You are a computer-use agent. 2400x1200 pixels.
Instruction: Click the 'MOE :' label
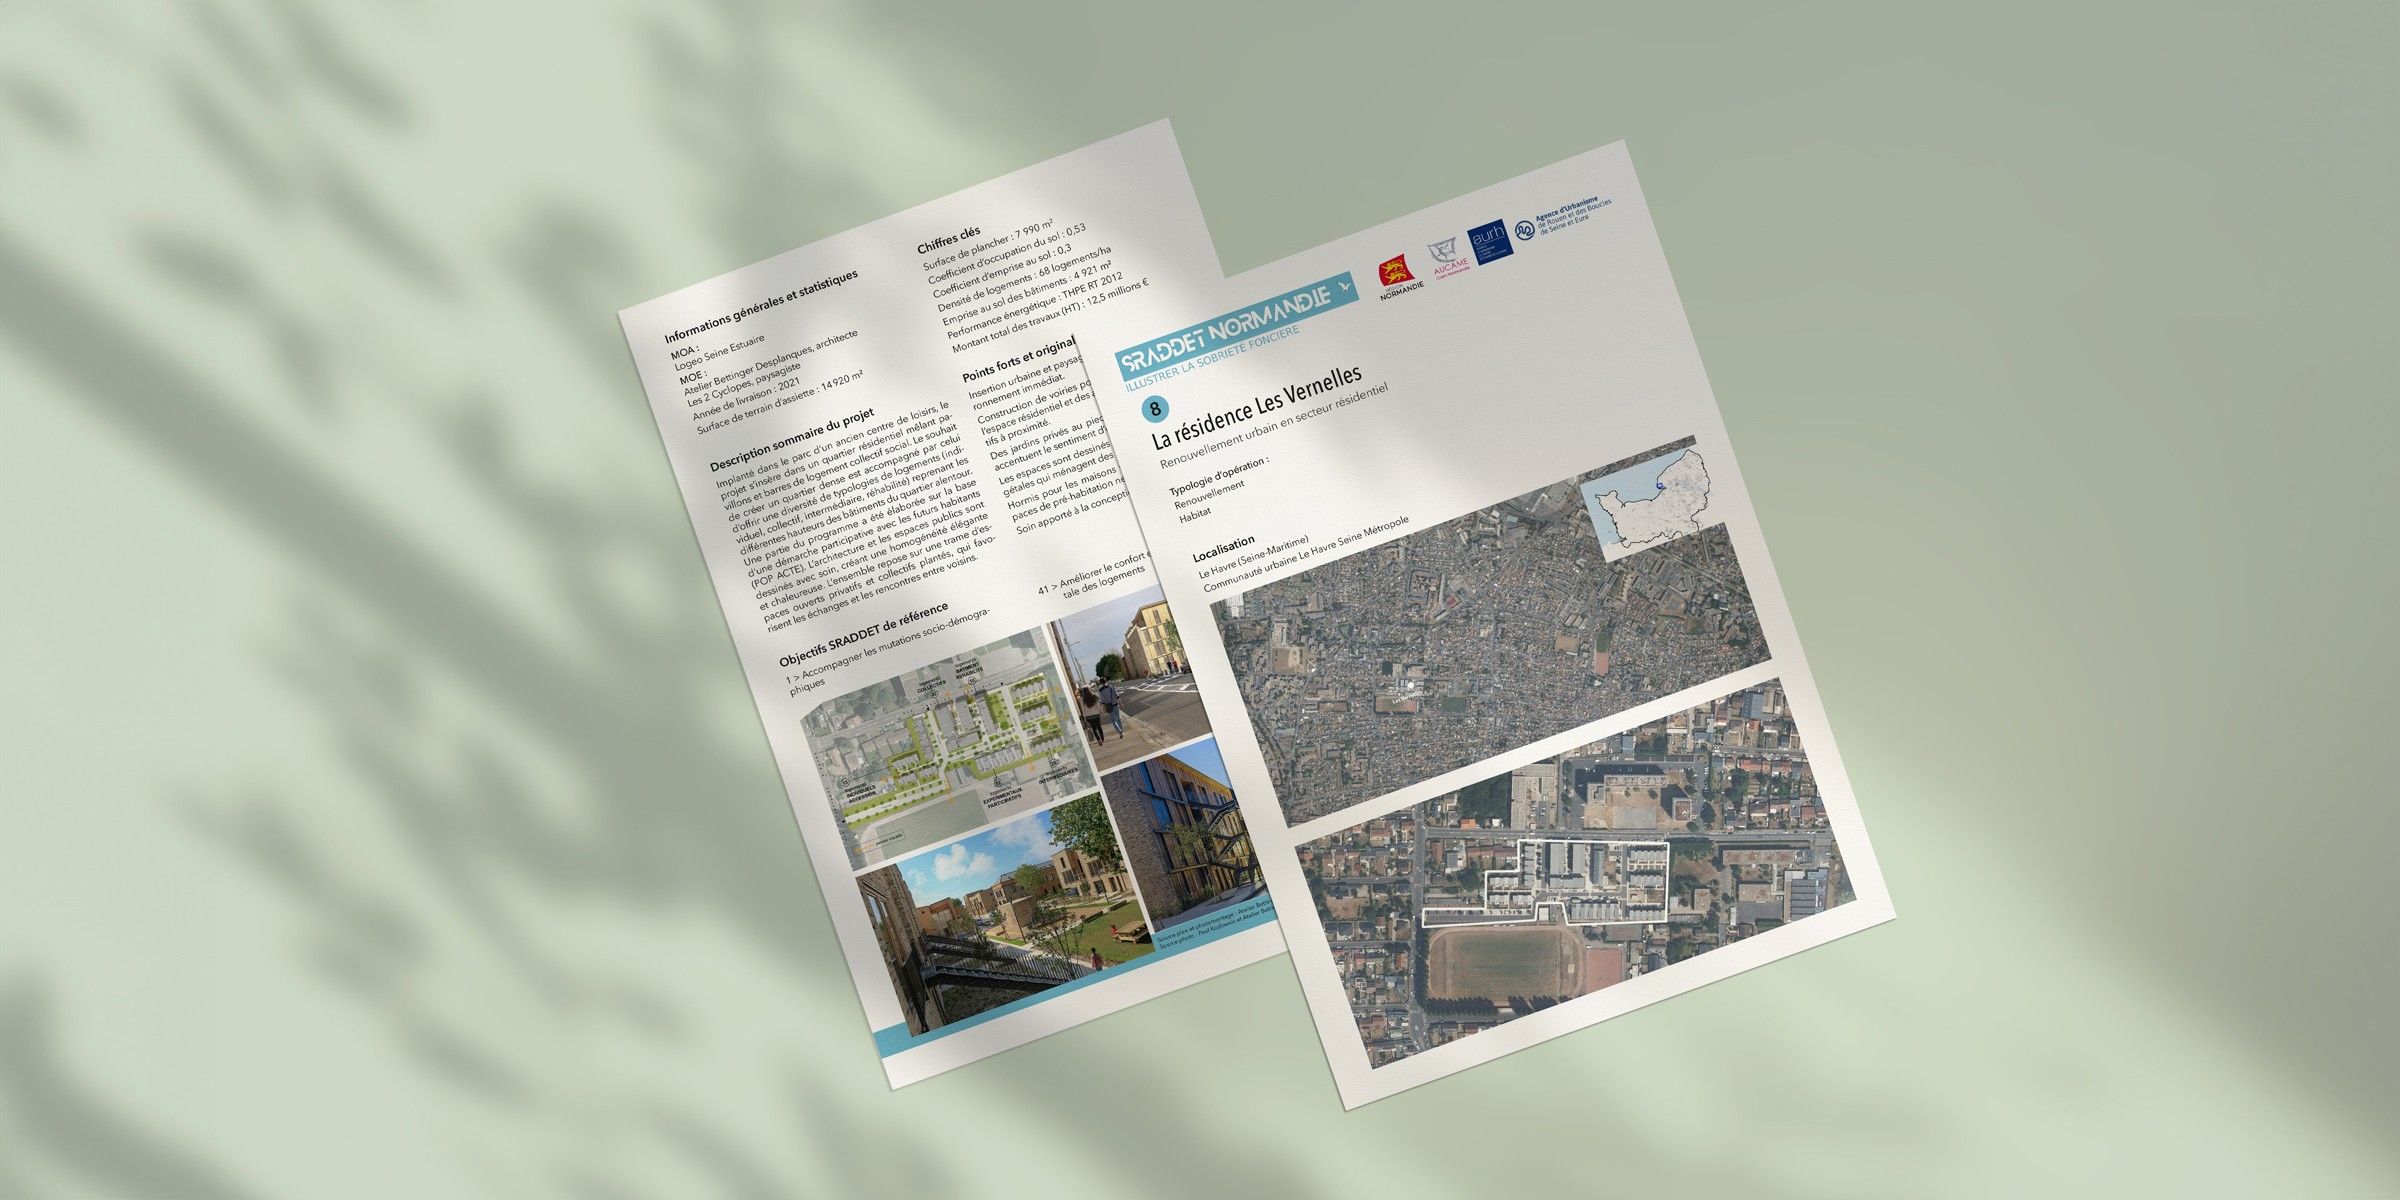pos(692,379)
